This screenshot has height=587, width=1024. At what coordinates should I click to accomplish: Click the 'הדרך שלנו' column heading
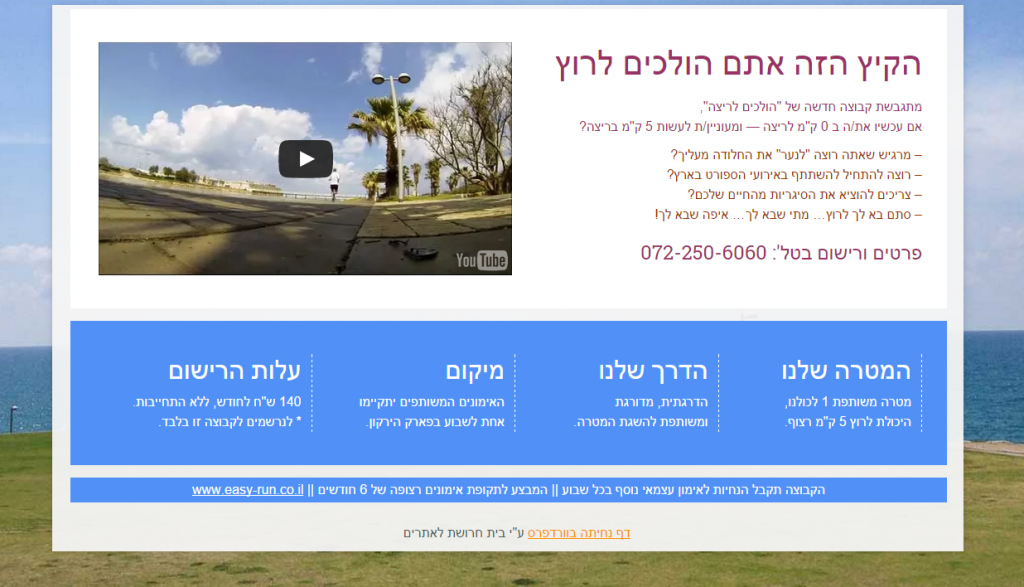[x=653, y=370]
